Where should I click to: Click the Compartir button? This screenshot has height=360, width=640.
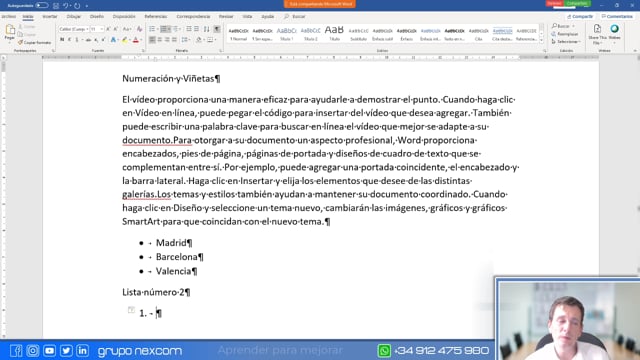coord(580,16)
